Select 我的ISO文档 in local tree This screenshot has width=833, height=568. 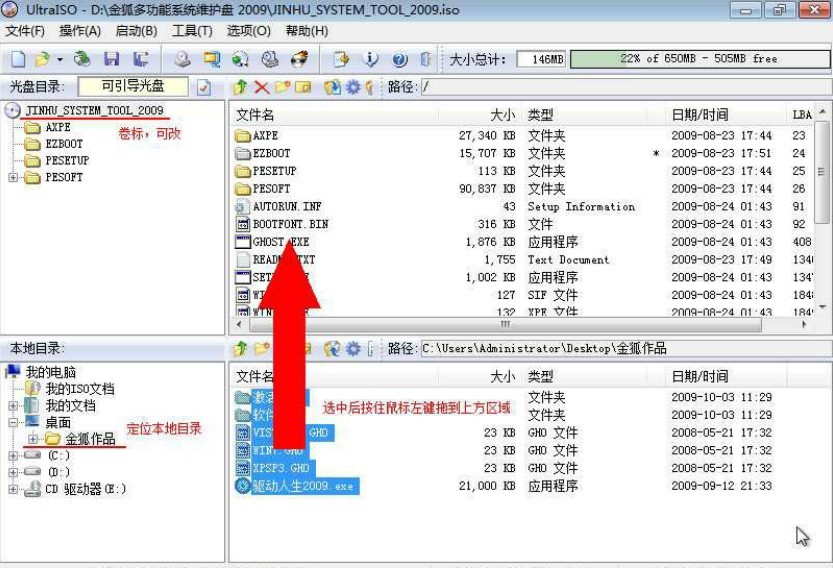[80, 389]
